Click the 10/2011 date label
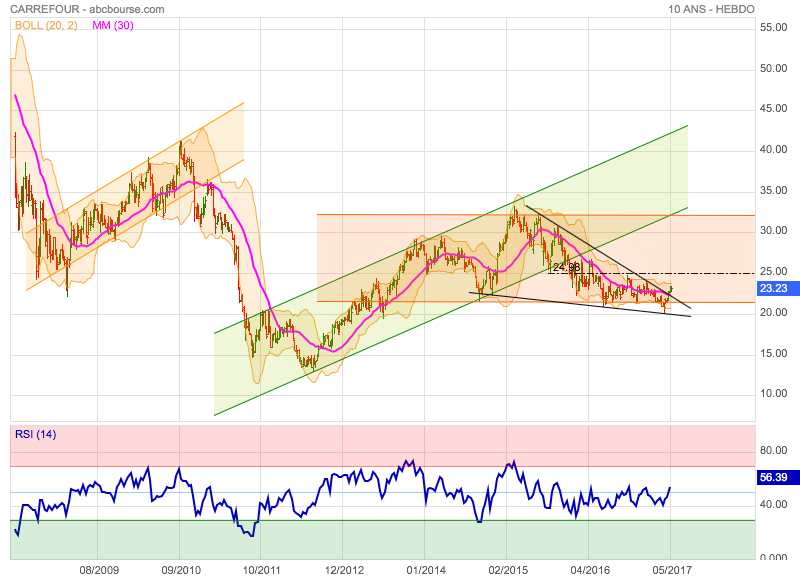This screenshot has height=580, width=800. (261, 570)
